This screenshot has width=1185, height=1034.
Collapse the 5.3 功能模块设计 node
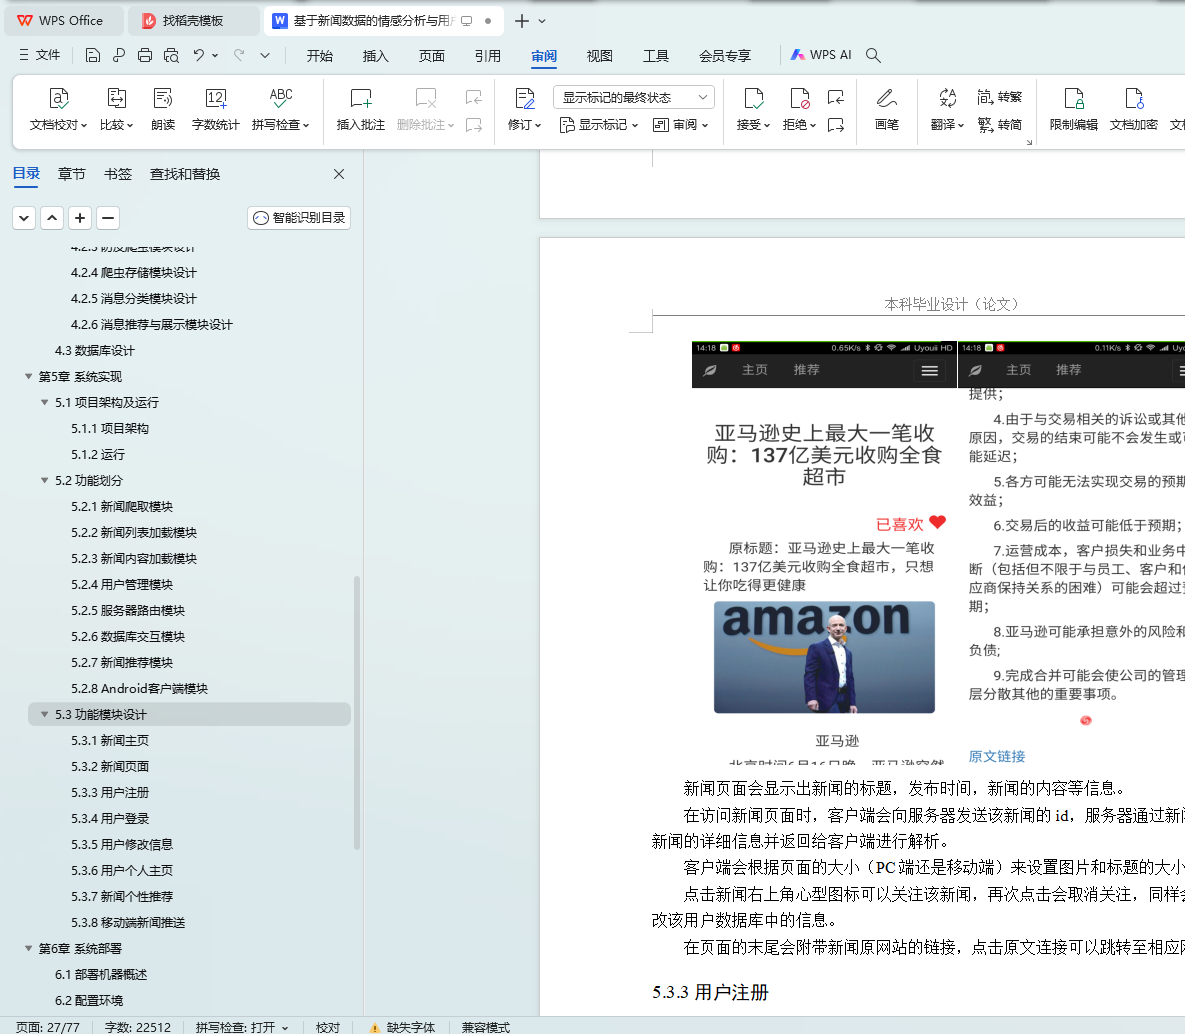point(45,714)
